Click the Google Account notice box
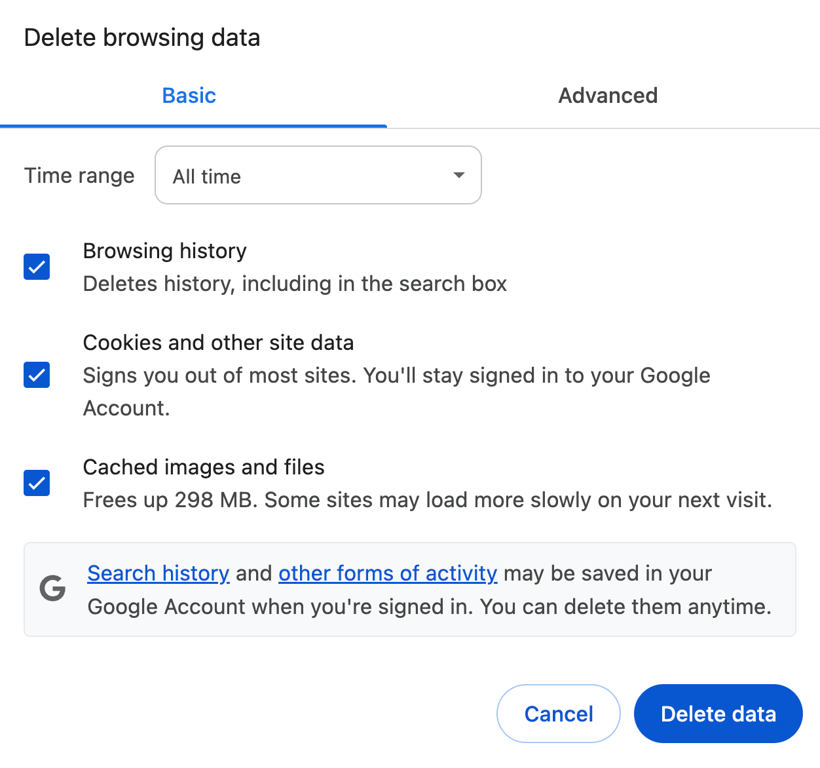Image resolution: width=820 pixels, height=768 pixels. pos(410,589)
